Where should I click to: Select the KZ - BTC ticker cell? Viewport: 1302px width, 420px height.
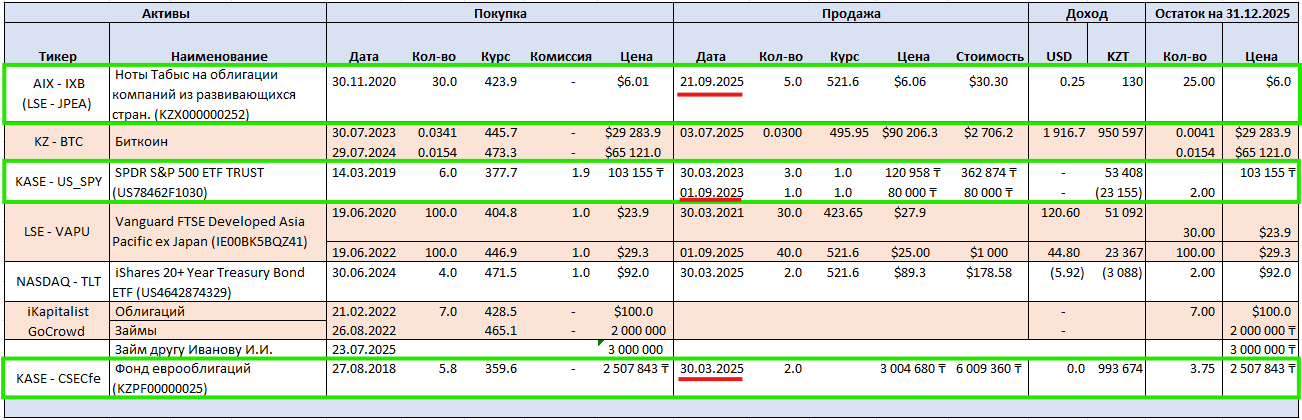(x=57, y=143)
